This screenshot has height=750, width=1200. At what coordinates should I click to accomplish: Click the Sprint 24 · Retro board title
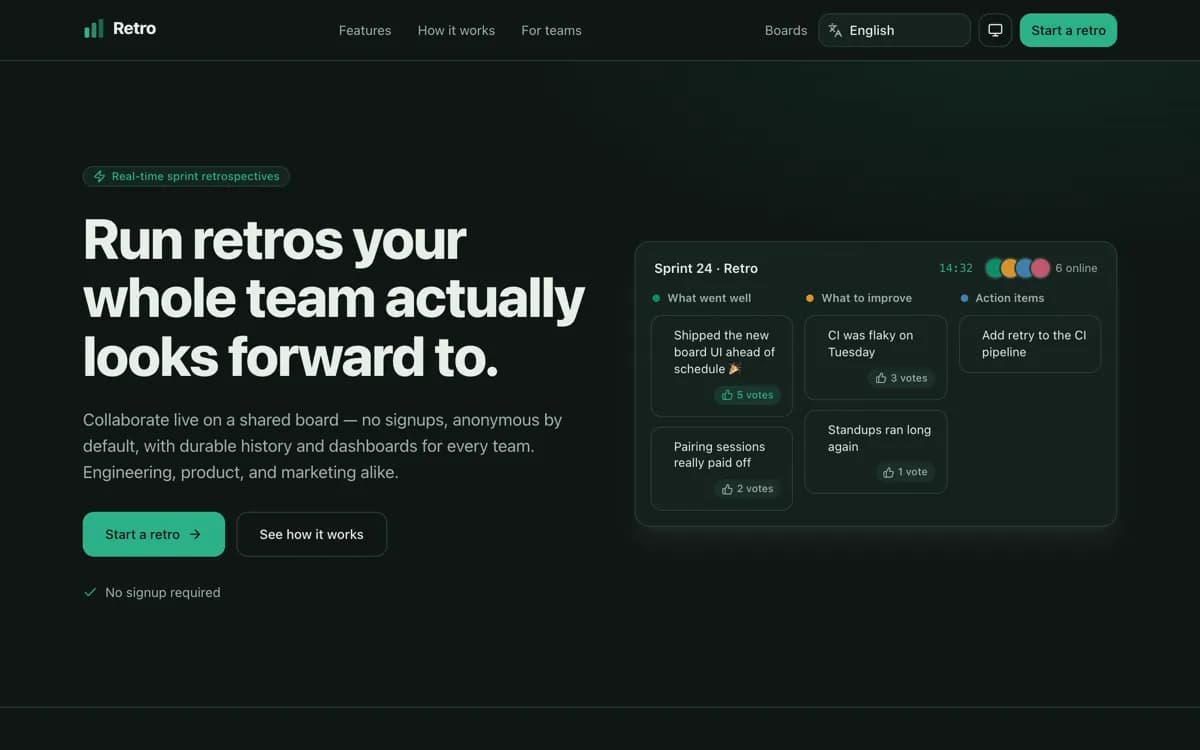pos(706,268)
